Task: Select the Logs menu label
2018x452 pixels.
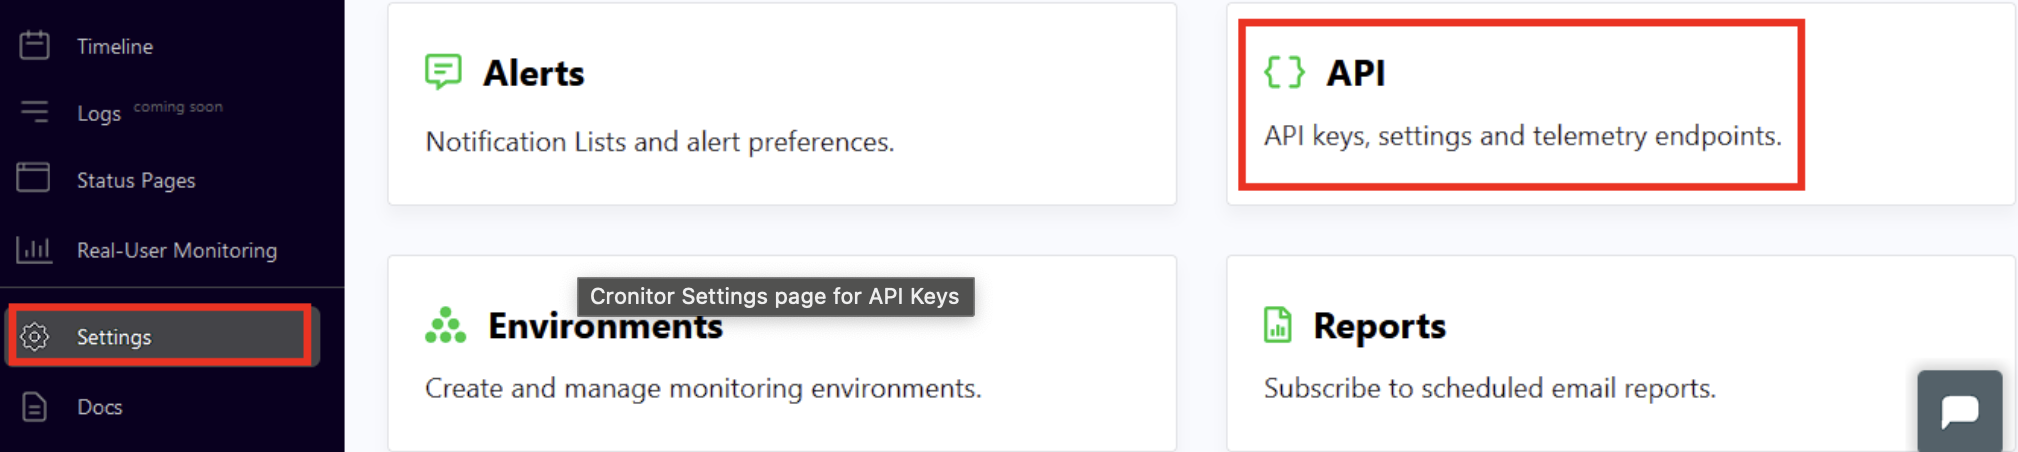Action: coord(99,114)
